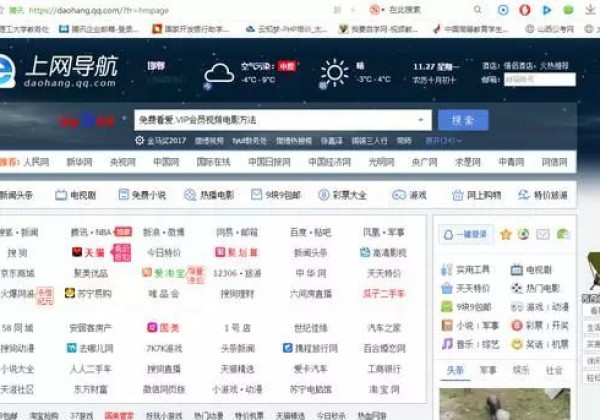Click the yellow star icon beside 一键登录
Image resolution: width=600 pixels, height=420 pixels.
[505, 234]
